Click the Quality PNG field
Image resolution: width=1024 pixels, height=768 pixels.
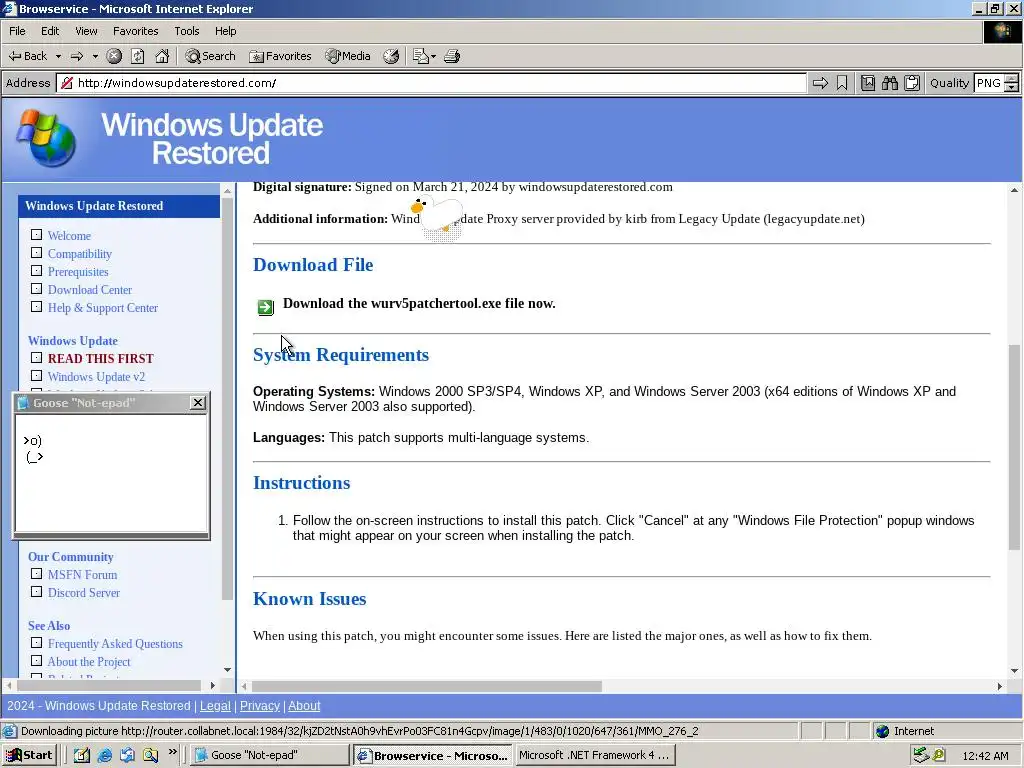point(988,83)
